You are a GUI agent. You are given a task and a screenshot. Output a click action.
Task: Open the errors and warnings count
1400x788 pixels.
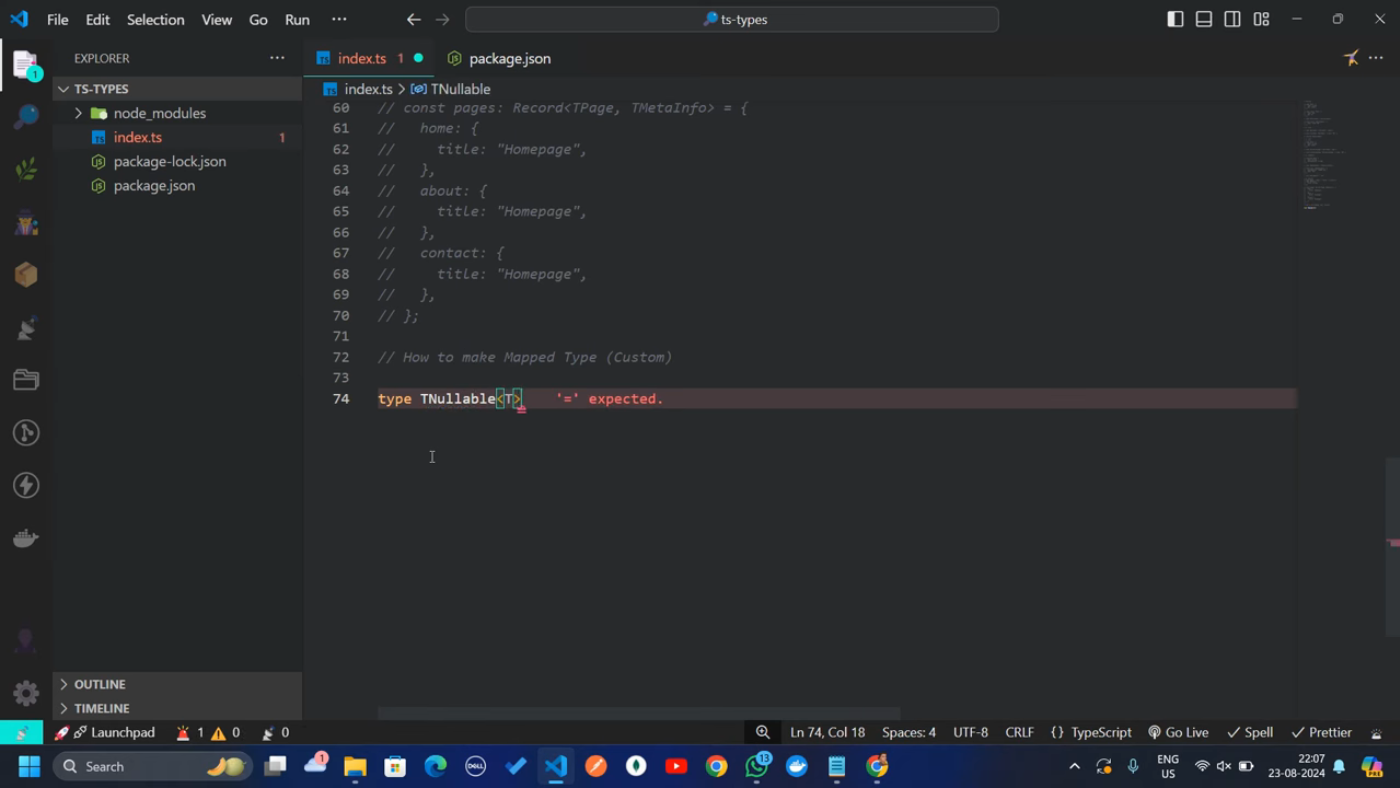click(x=208, y=732)
